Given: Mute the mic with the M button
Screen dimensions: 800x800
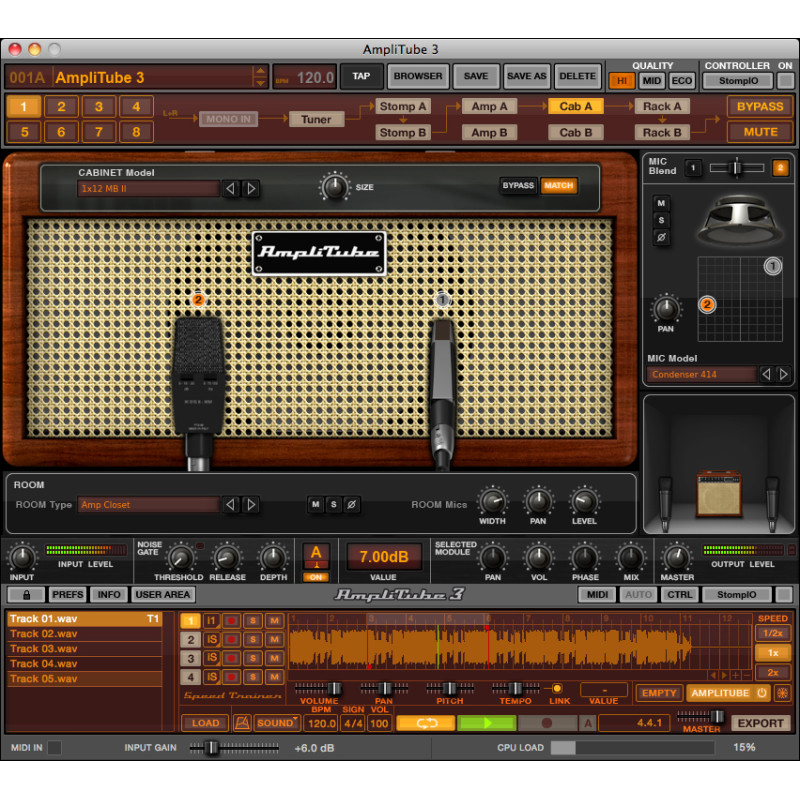Looking at the screenshot, I should [x=661, y=203].
